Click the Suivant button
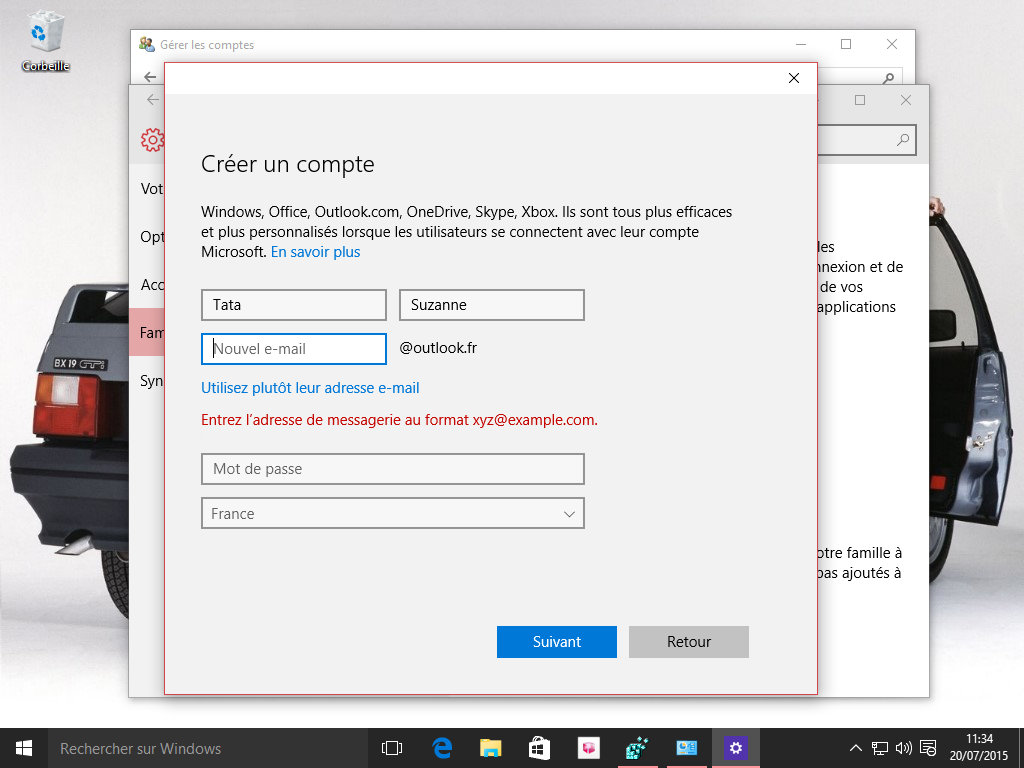This screenshot has height=768, width=1024. pos(557,642)
